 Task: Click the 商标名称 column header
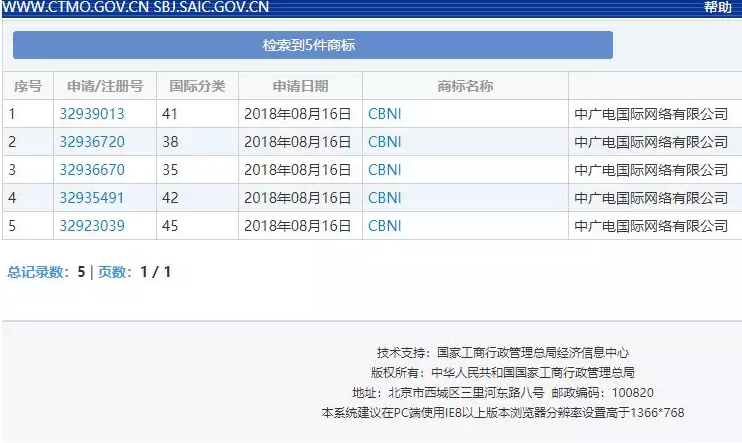point(465,86)
